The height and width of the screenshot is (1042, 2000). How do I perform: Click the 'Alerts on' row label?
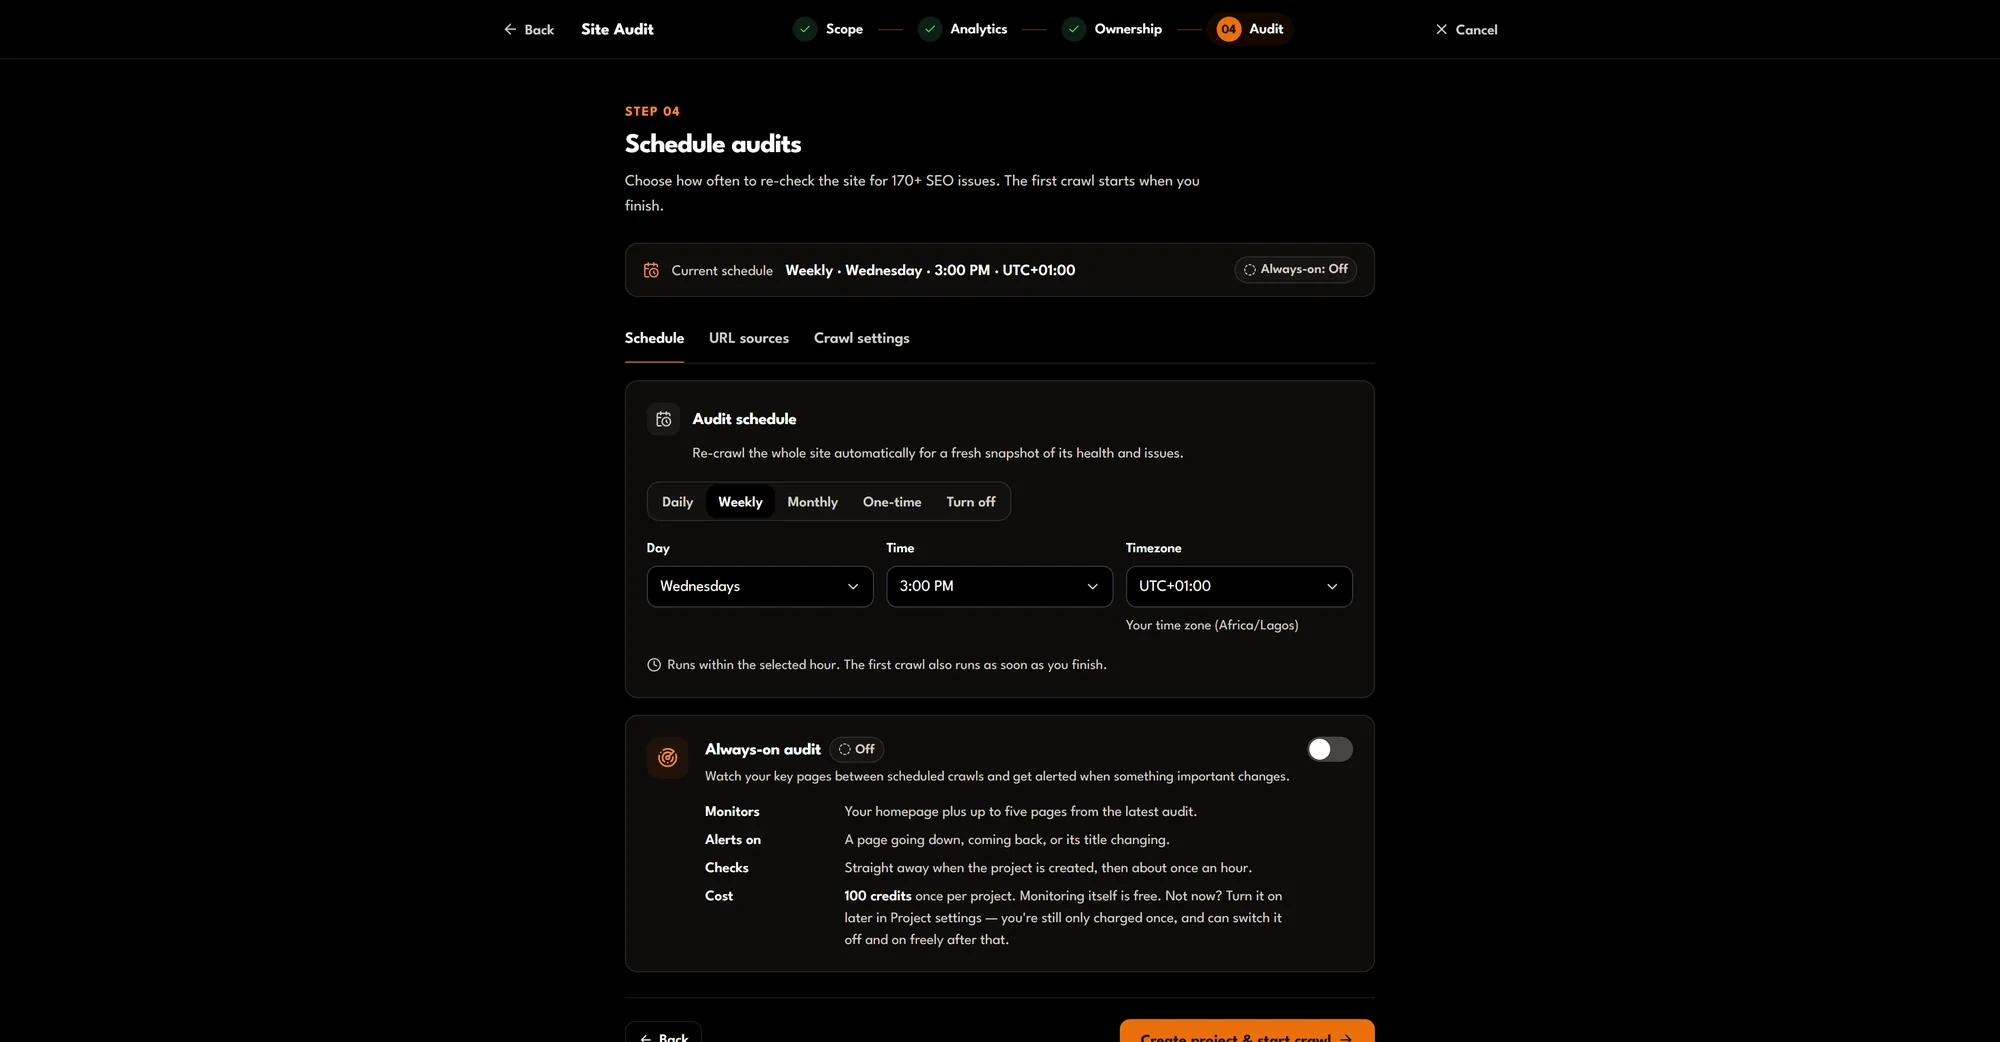coord(733,840)
